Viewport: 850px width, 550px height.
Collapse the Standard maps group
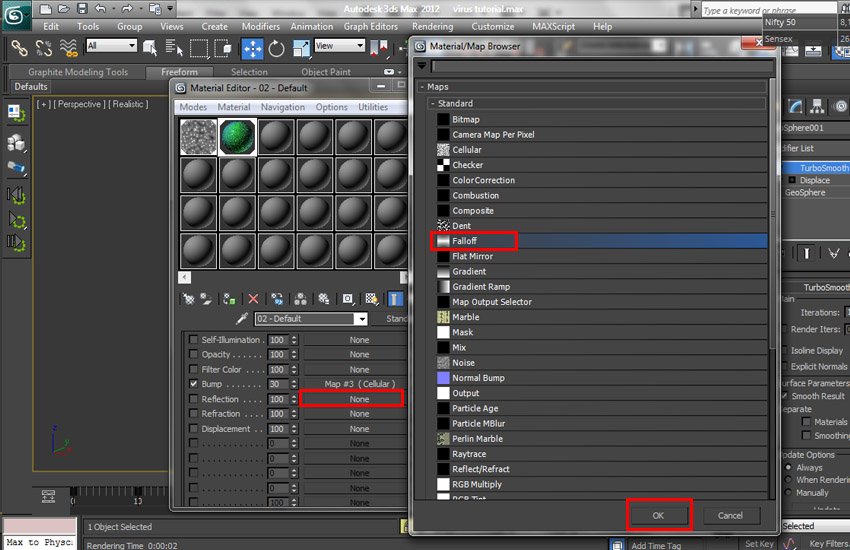pyautogui.click(x=434, y=104)
